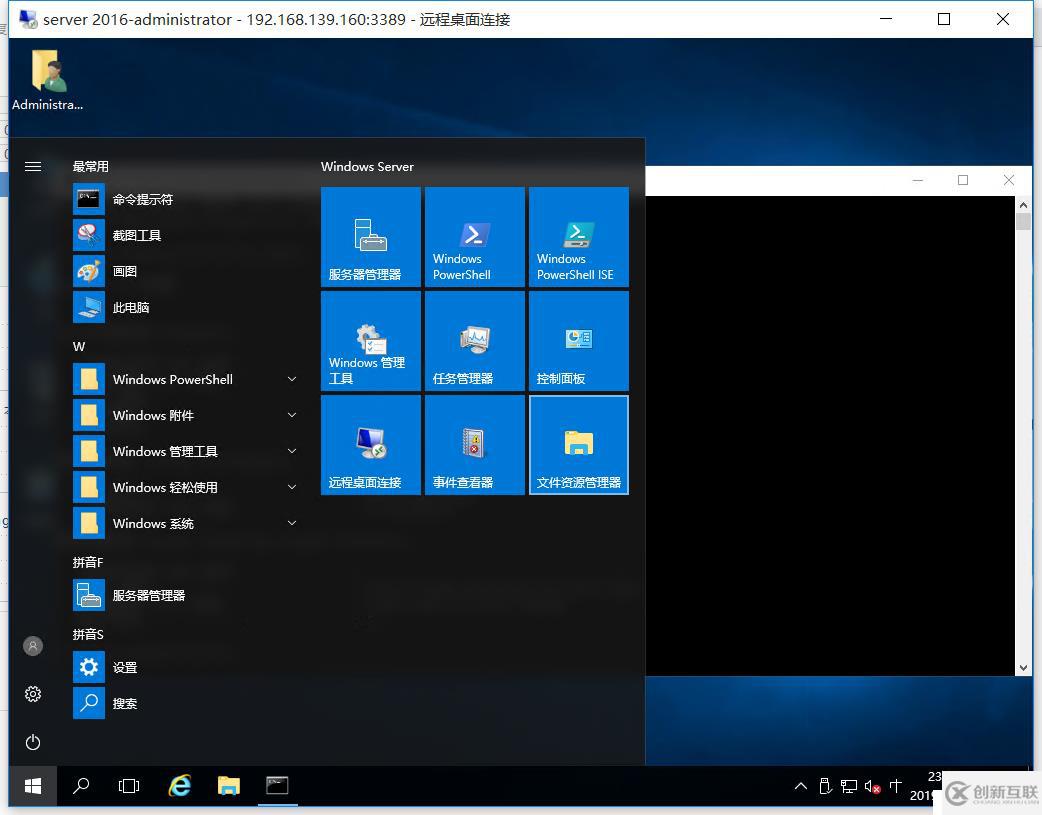Image resolution: width=1042 pixels, height=815 pixels.
Task: Maximize the background console window
Action: 963,180
